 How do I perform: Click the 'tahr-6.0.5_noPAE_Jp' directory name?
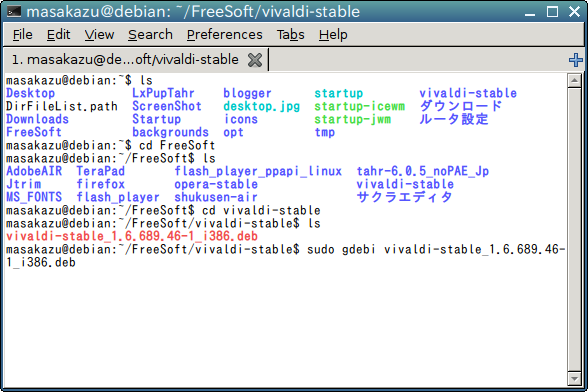(x=423, y=171)
